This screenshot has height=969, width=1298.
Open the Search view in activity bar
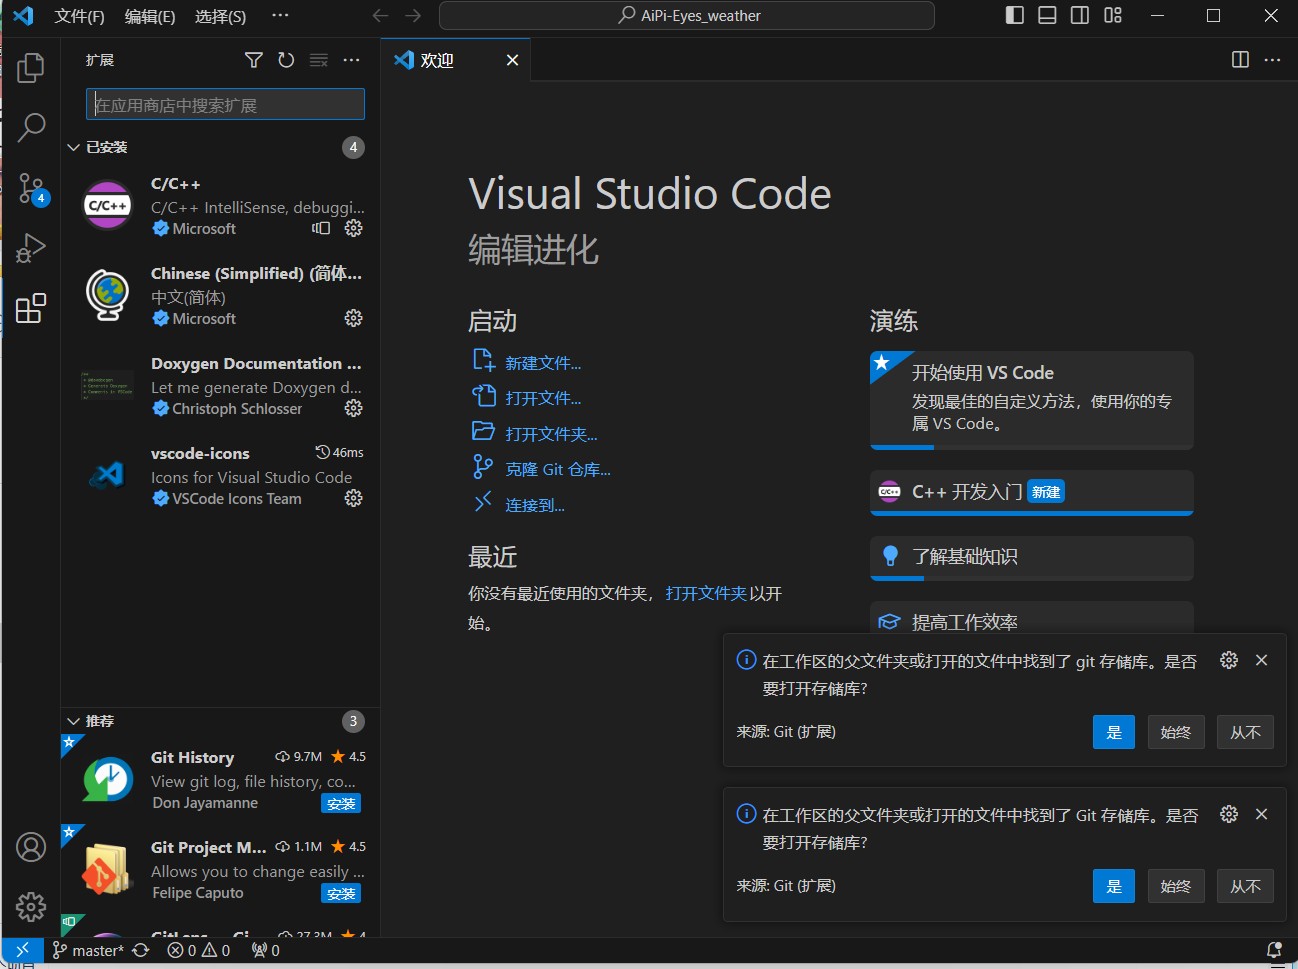click(x=31, y=127)
